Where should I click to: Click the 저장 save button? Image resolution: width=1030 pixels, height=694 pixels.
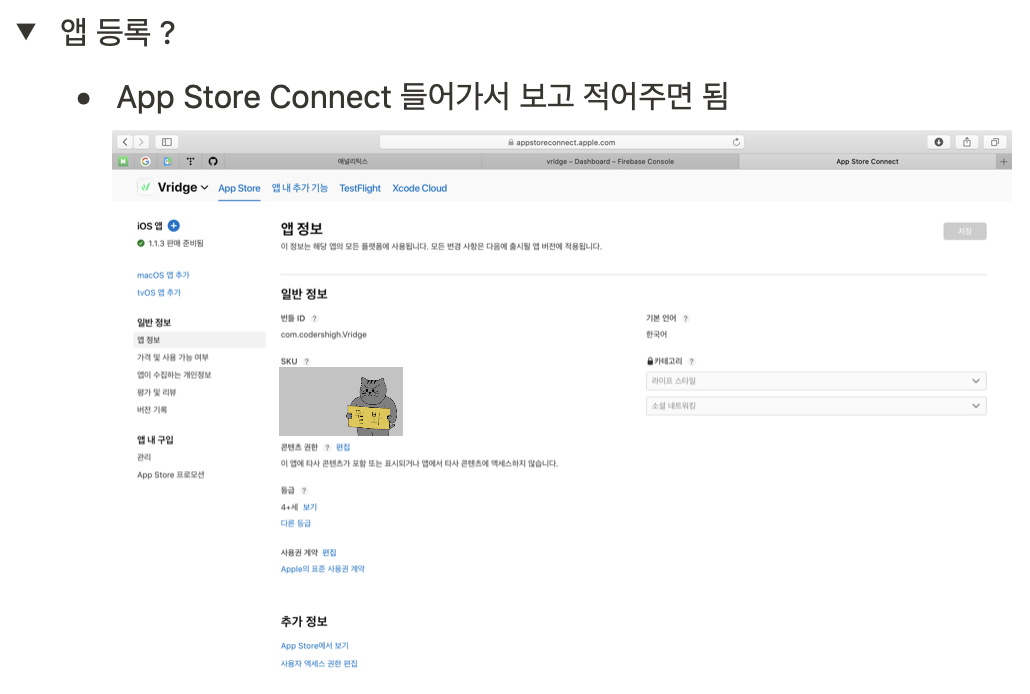click(x=964, y=231)
